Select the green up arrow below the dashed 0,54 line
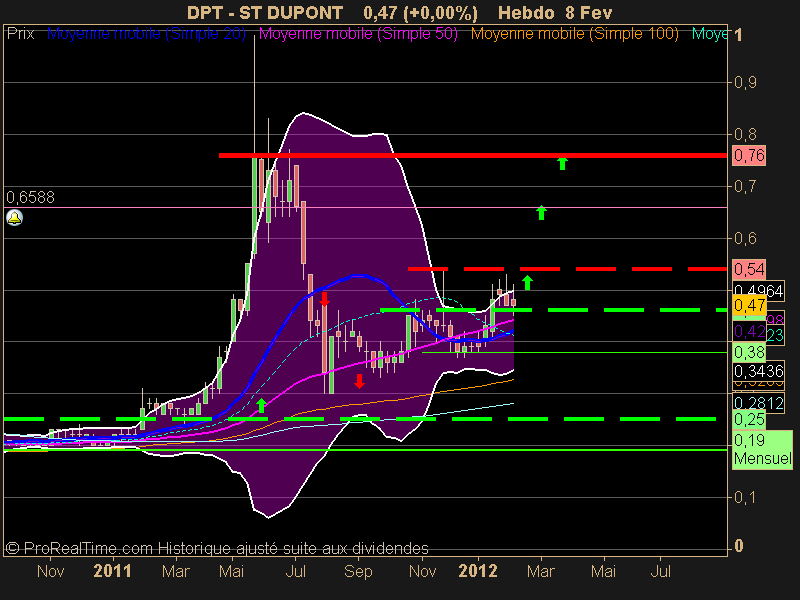 click(528, 283)
